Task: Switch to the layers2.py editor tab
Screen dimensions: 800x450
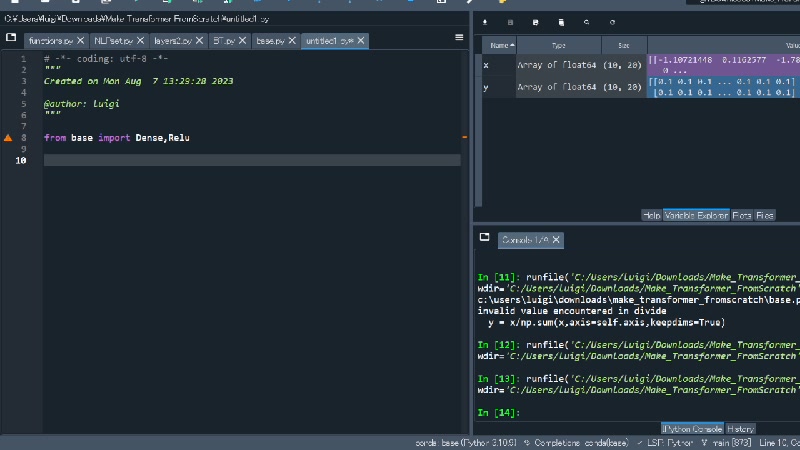Action: click(x=170, y=41)
